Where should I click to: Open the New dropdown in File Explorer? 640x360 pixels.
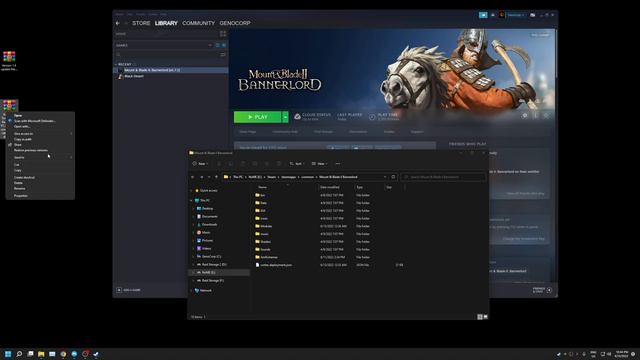(200, 164)
